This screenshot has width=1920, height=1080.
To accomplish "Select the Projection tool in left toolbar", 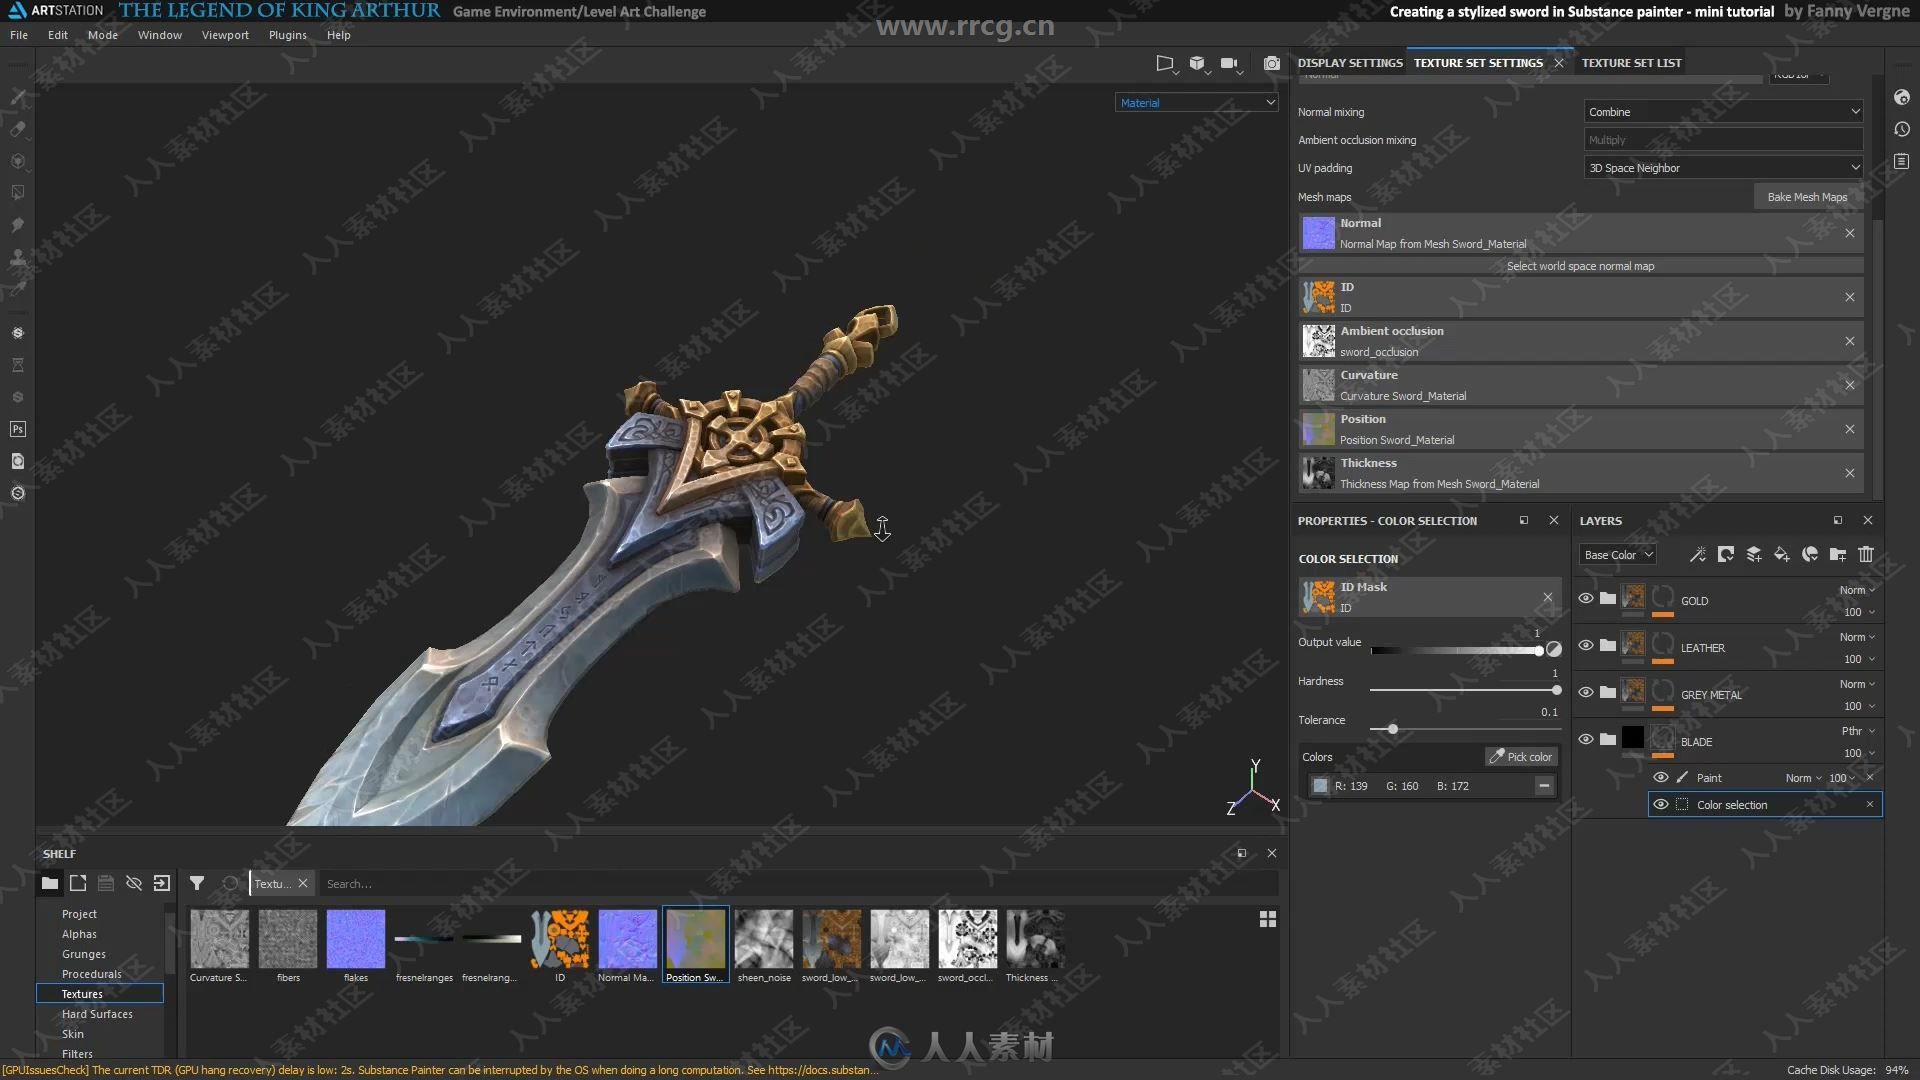I will click(x=17, y=161).
